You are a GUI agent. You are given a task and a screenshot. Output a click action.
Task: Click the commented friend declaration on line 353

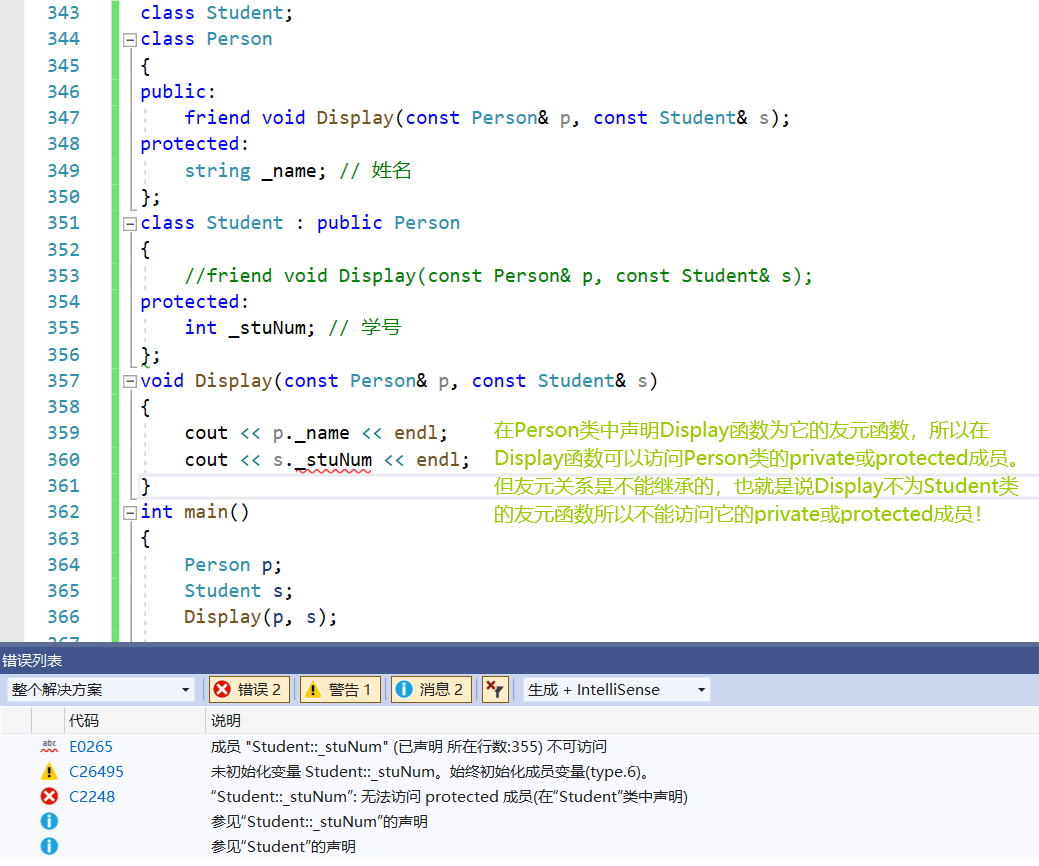click(498, 276)
